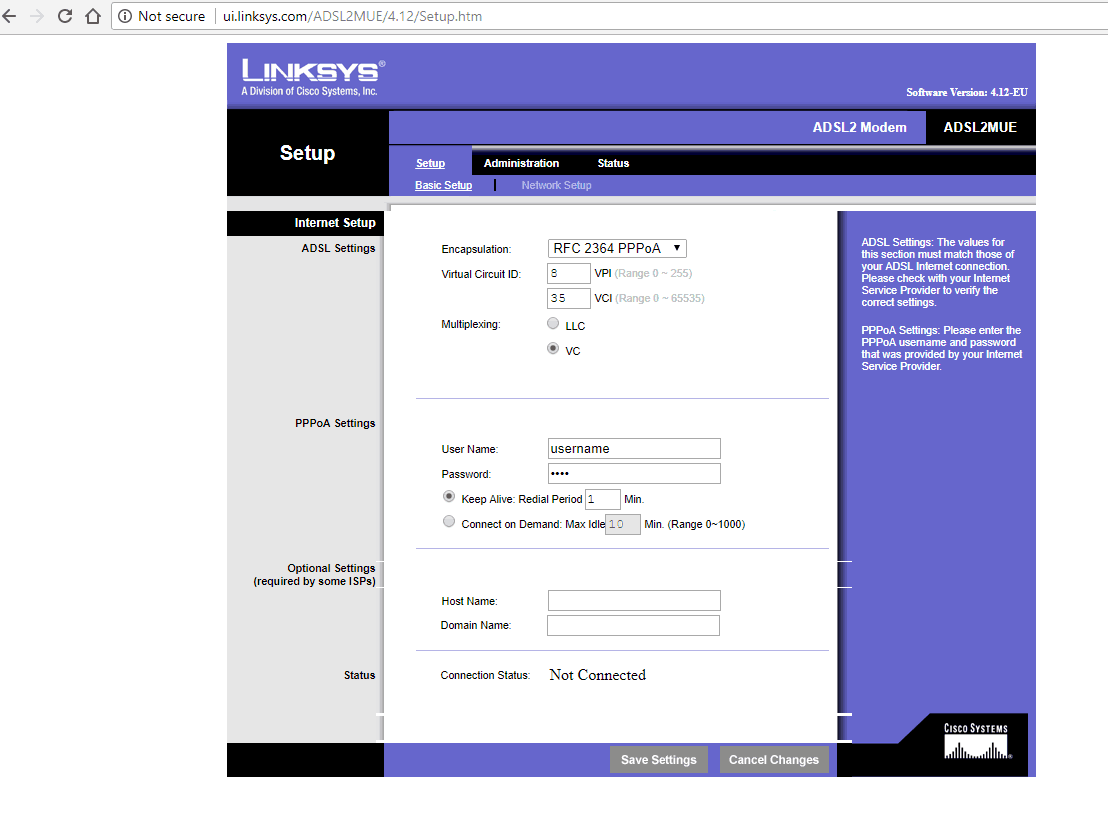The image size is (1108, 814).
Task: Reload the page with the refresh icon
Action: point(65,16)
